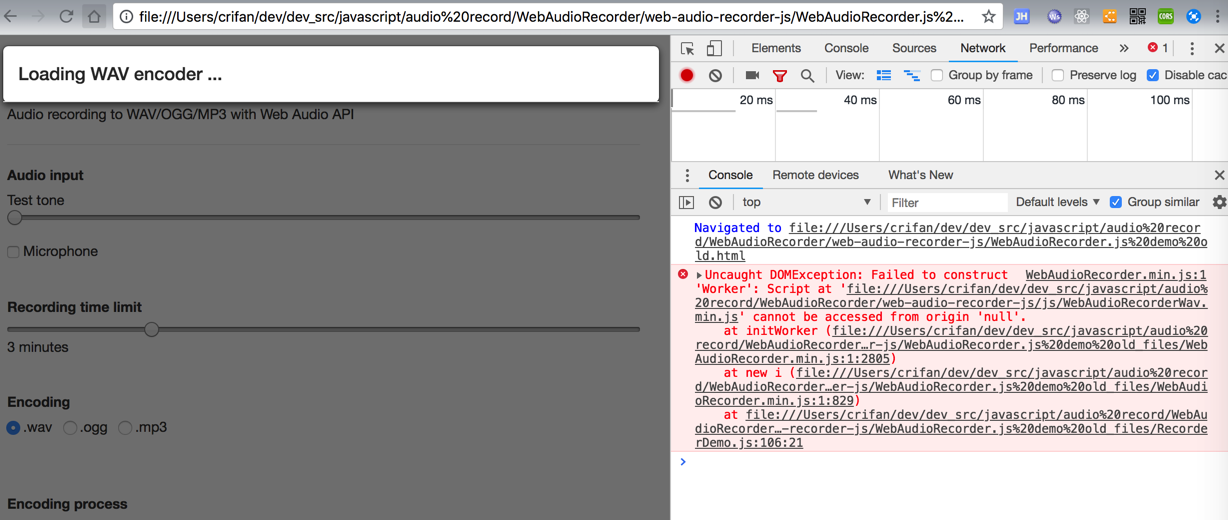Screen dimensions: 1228x520
Task: Go forward with the browser forward arrow
Action: (38, 16)
